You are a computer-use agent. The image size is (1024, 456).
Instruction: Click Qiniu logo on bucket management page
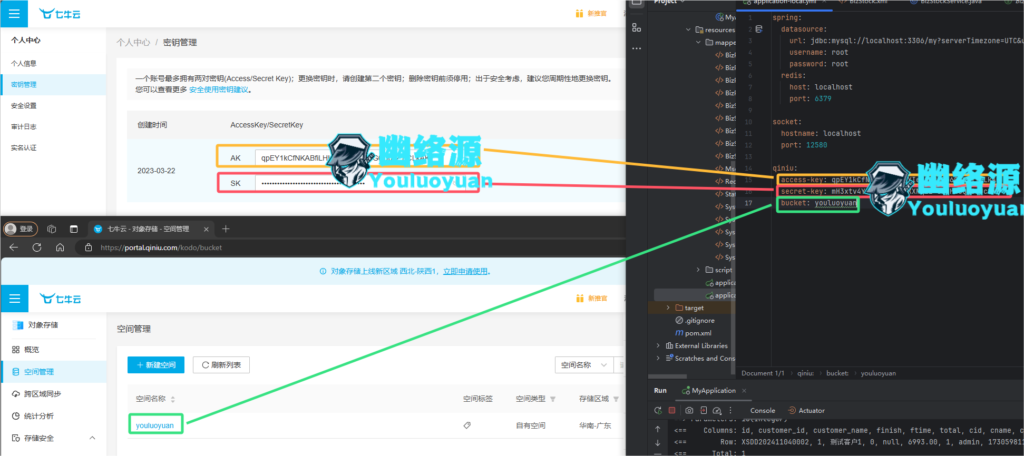tap(60, 299)
